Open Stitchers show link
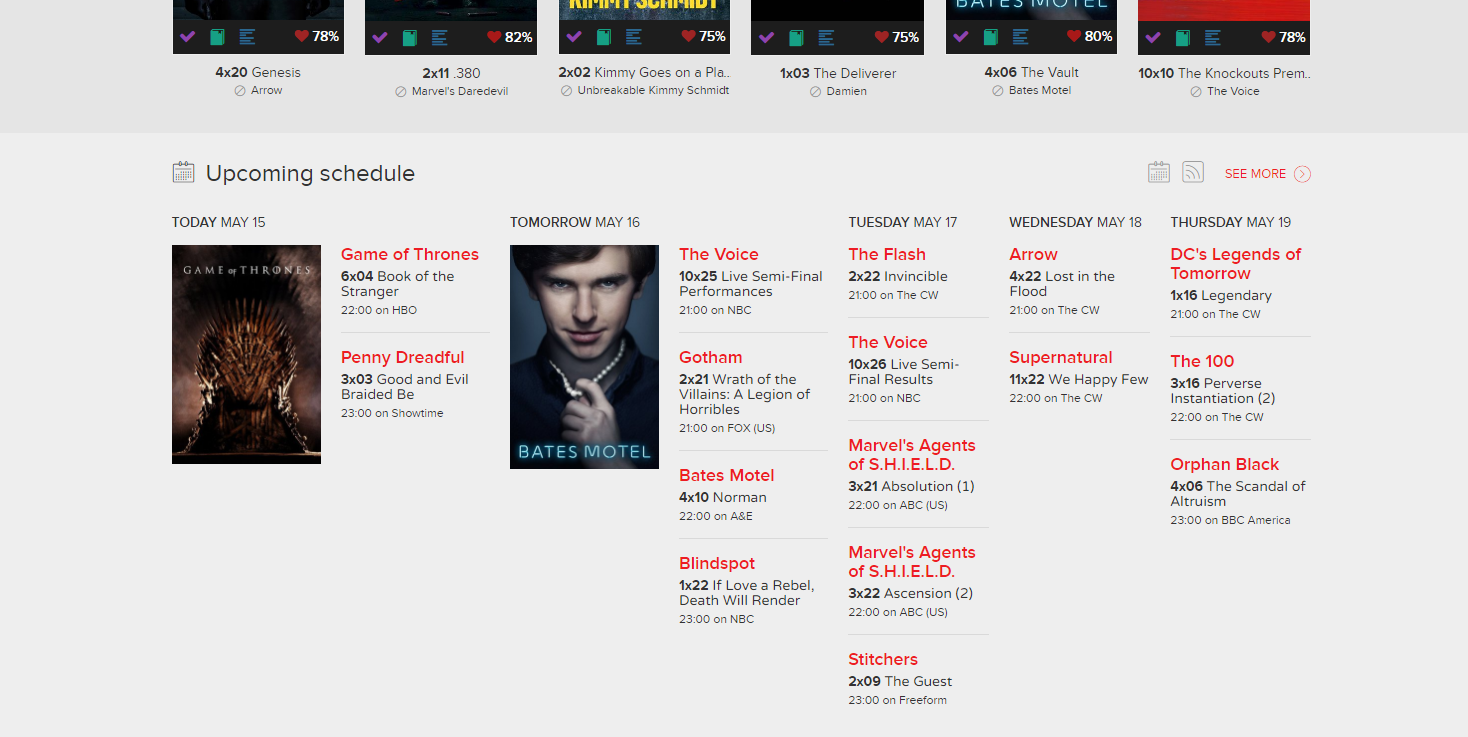1468x737 pixels. tap(883, 659)
